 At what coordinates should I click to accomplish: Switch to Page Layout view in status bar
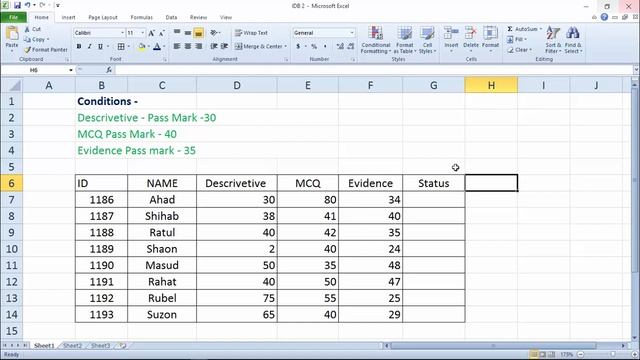pos(542,354)
